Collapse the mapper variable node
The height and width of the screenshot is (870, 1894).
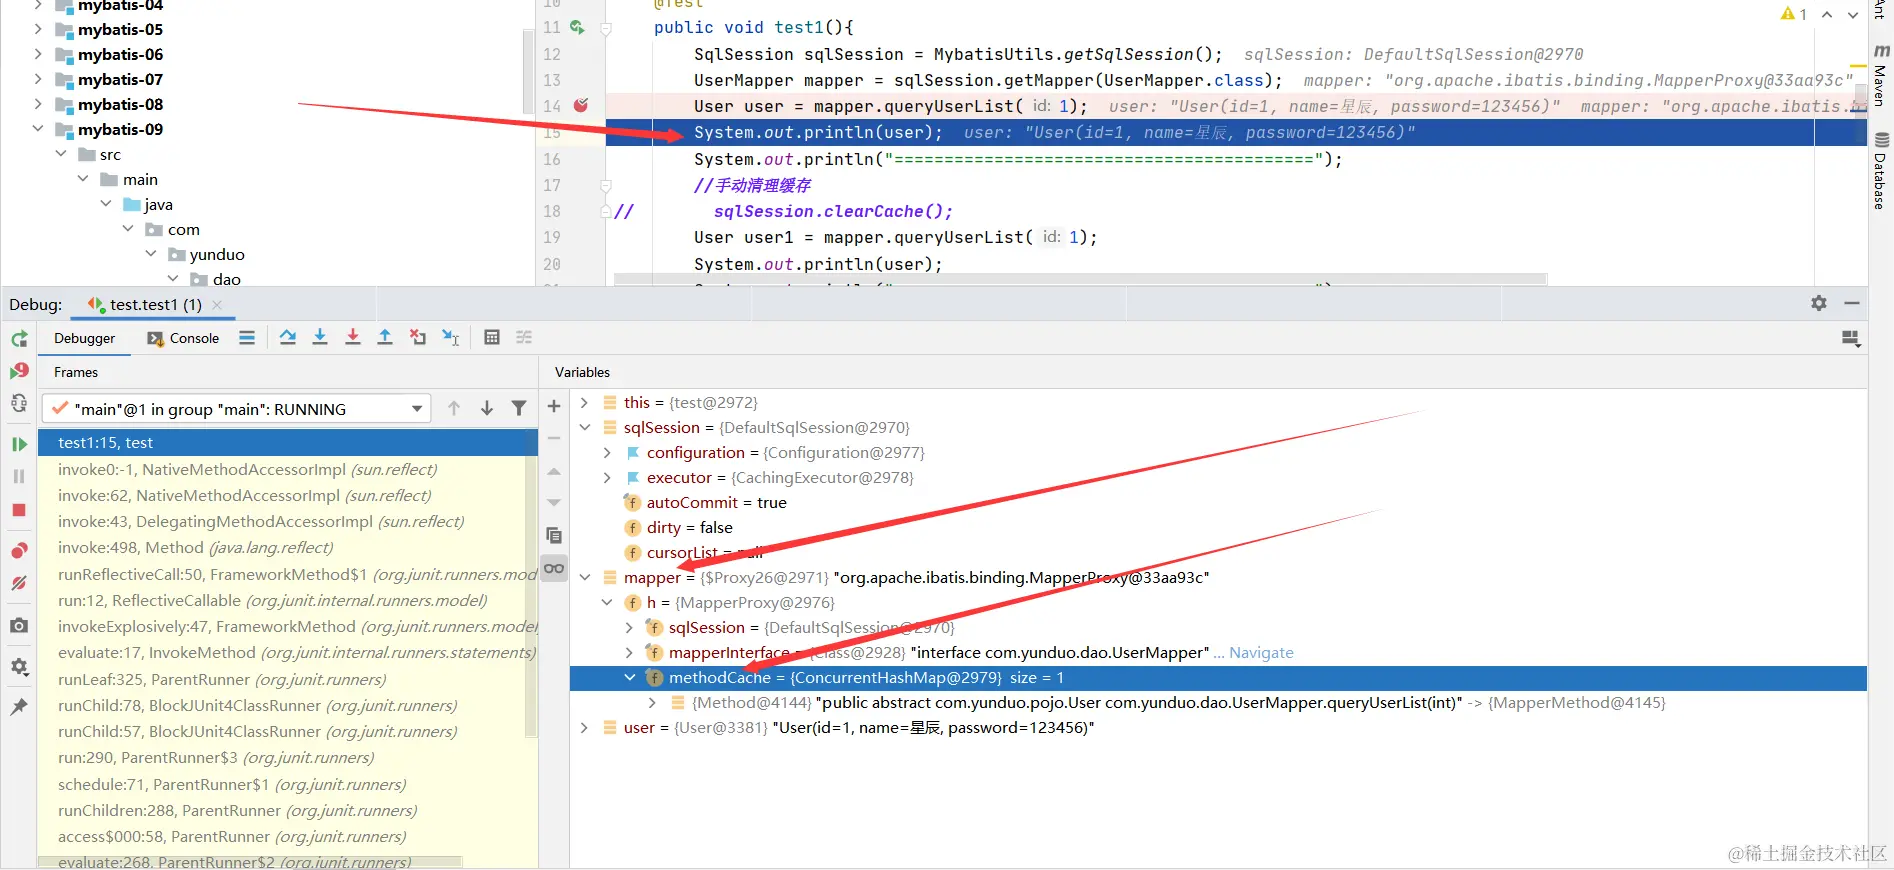pos(585,578)
